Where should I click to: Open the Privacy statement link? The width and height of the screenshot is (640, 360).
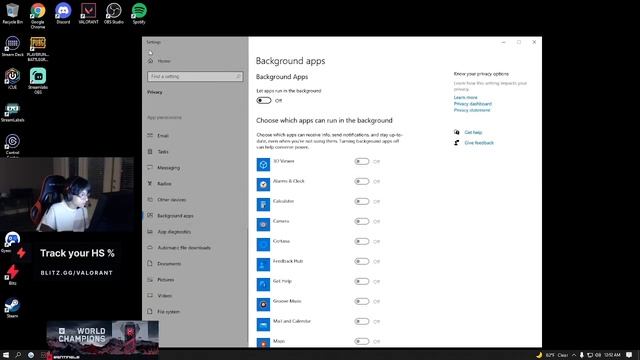(x=472, y=110)
